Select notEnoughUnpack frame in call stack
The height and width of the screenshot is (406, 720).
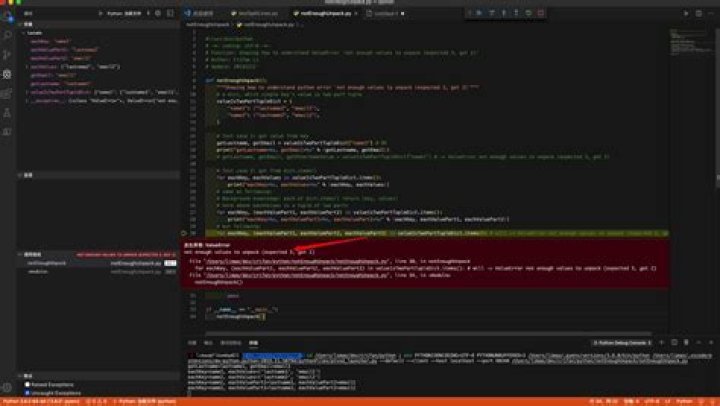(98, 263)
